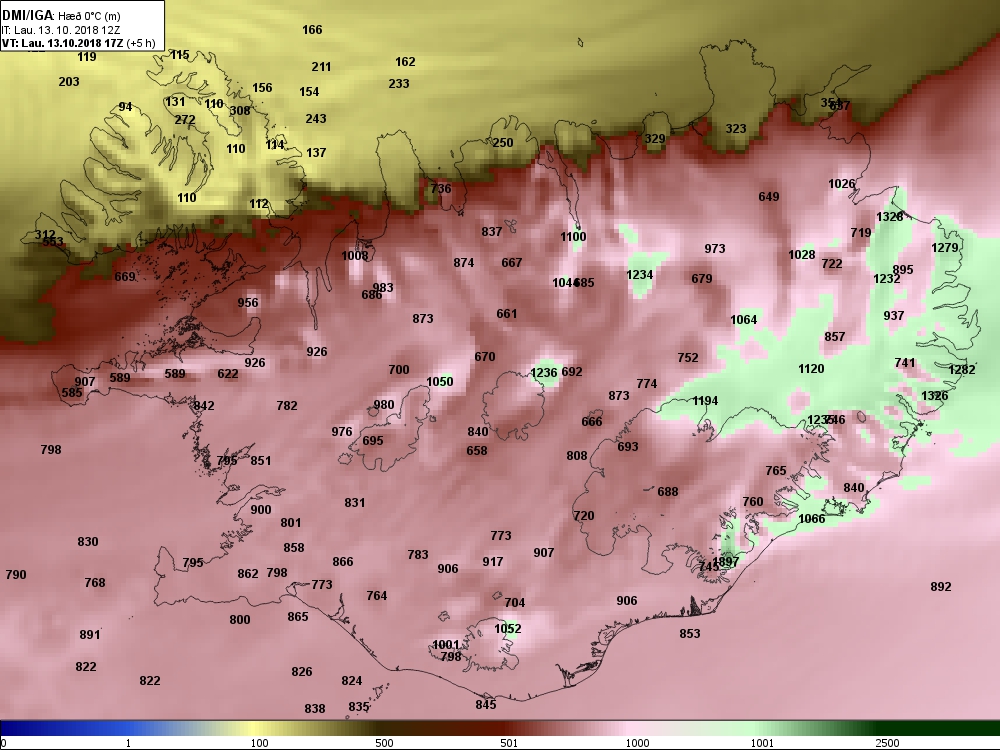Viewport: 1000px width, 750px height.
Task: Pick the value 272 in the Westfjords
Action: pos(185,120)
